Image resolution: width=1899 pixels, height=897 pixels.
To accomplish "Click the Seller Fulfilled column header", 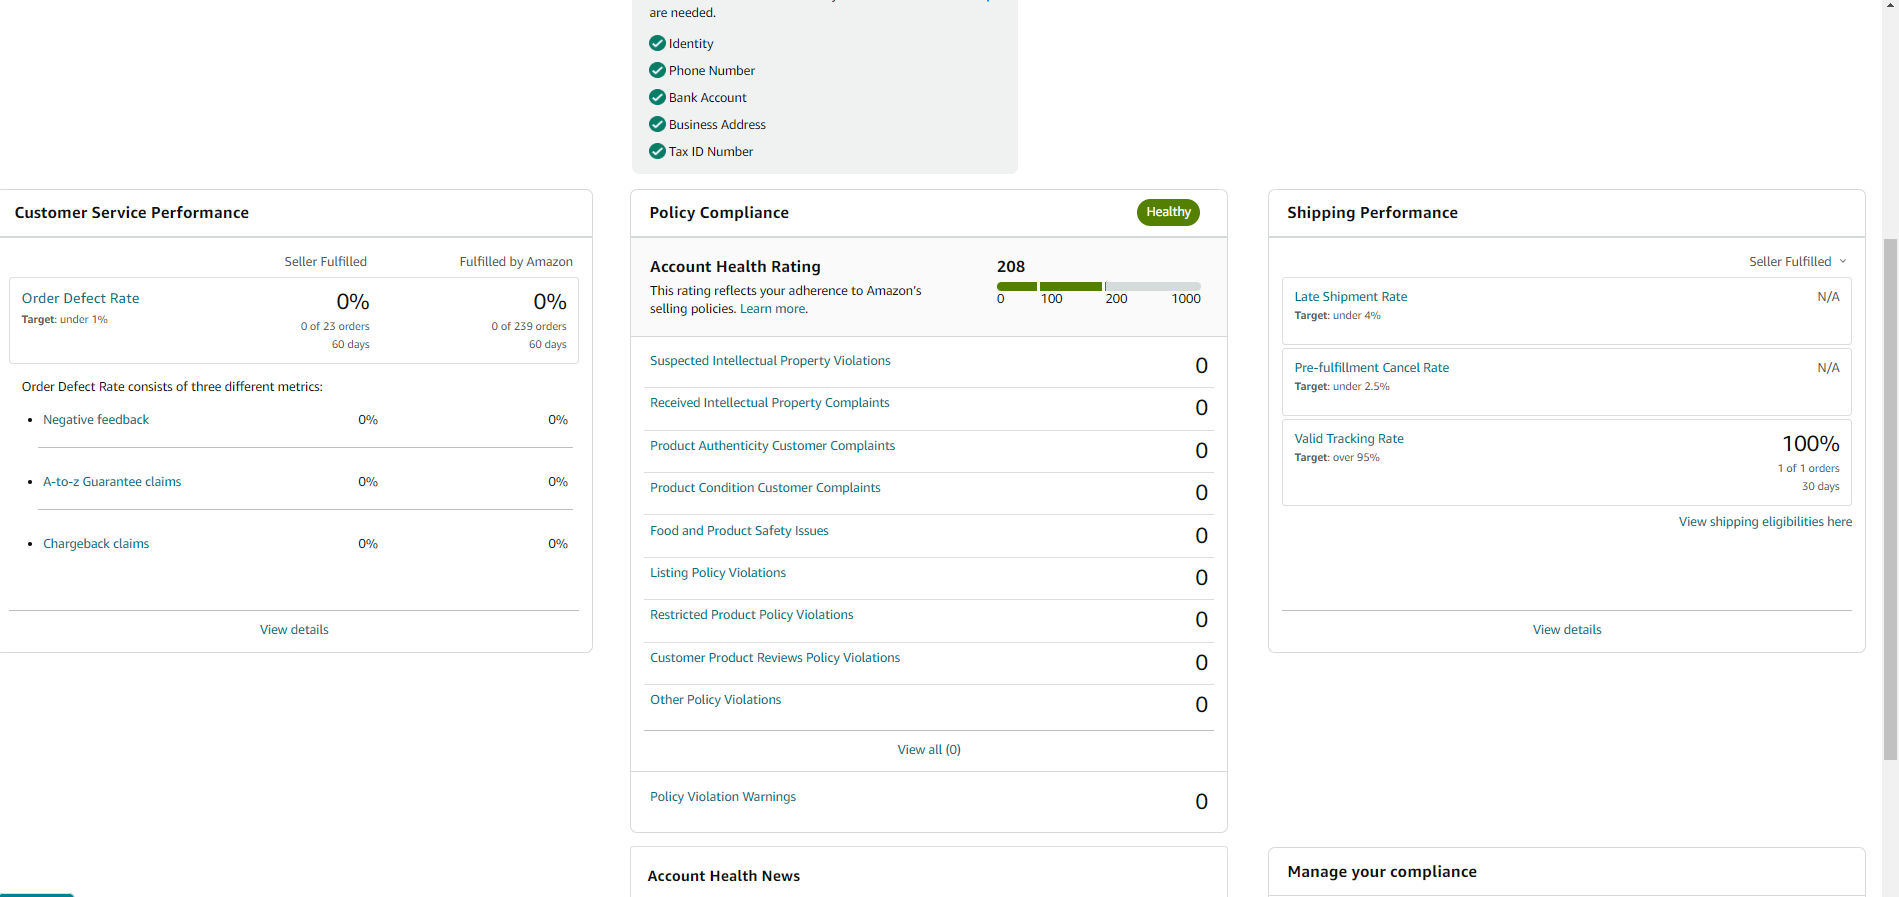I will pos(326,262).
